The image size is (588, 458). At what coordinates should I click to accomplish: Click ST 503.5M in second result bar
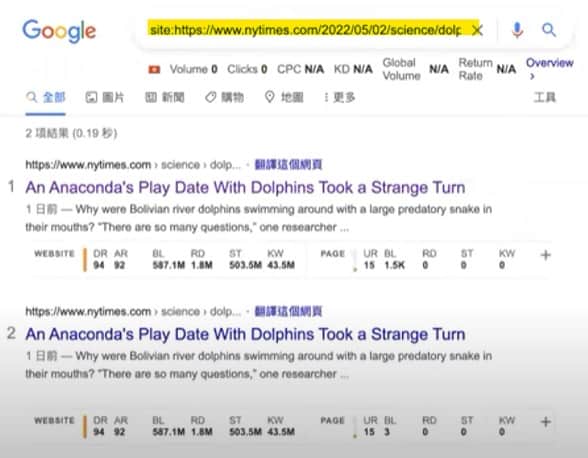coord(245,432)
